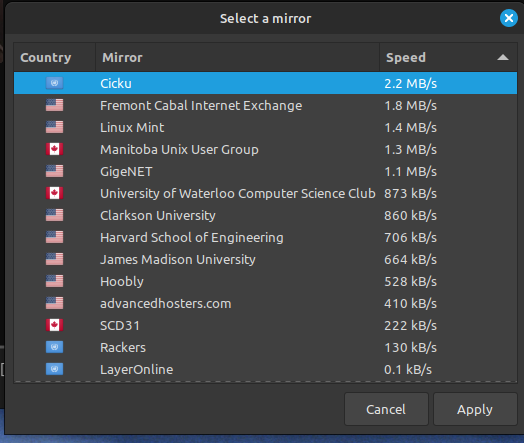Click the Canada flag next to University of Waterloo
The image size is (524, 443).
tap(54, 193)
